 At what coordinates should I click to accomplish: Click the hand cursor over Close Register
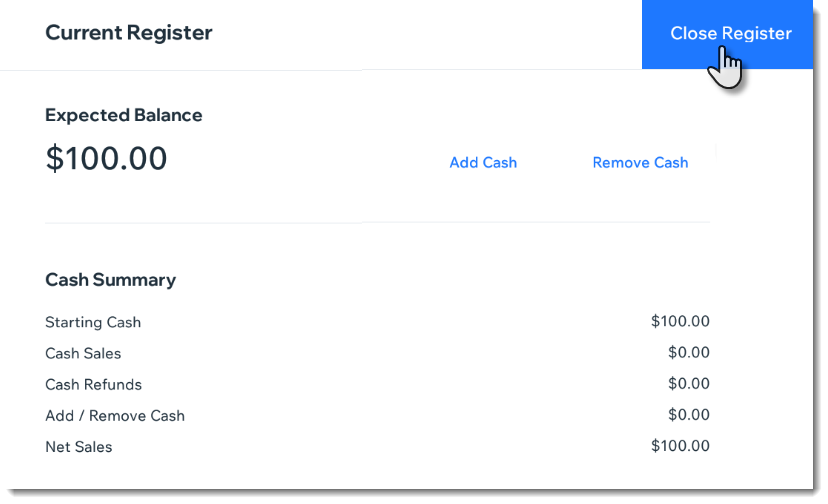click(x=724, y=67)
